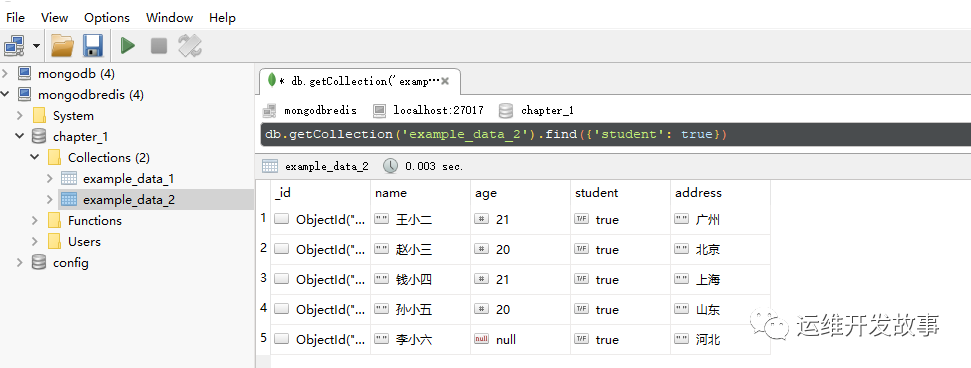The height and width of the screenshot is (368, 971).
Task: Click the Open folder toolbar icon
Action: tap(62, 45)
